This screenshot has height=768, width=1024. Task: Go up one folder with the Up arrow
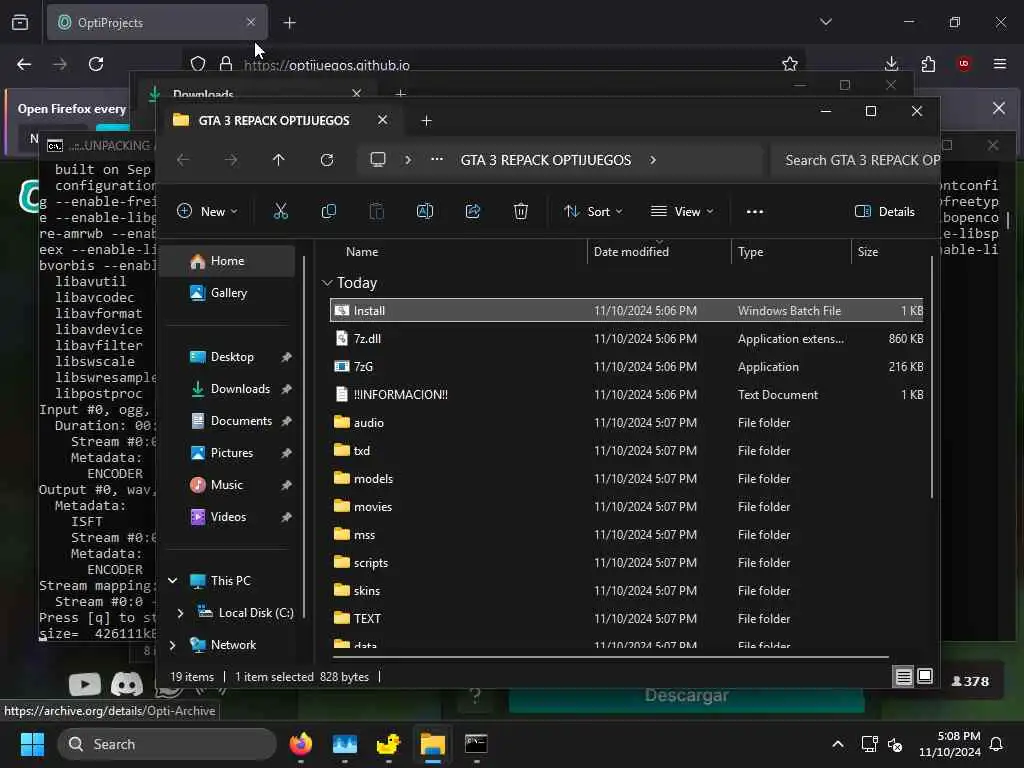(278, 160)
